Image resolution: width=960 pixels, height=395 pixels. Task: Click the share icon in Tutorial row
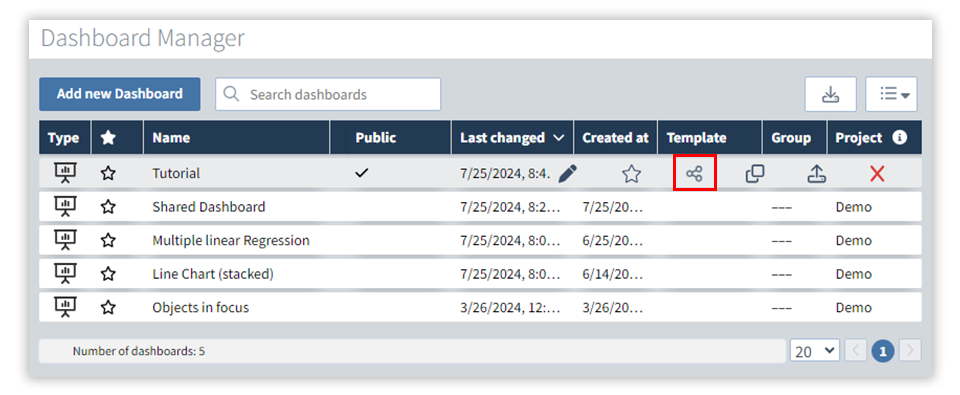[x=694, y=174]
